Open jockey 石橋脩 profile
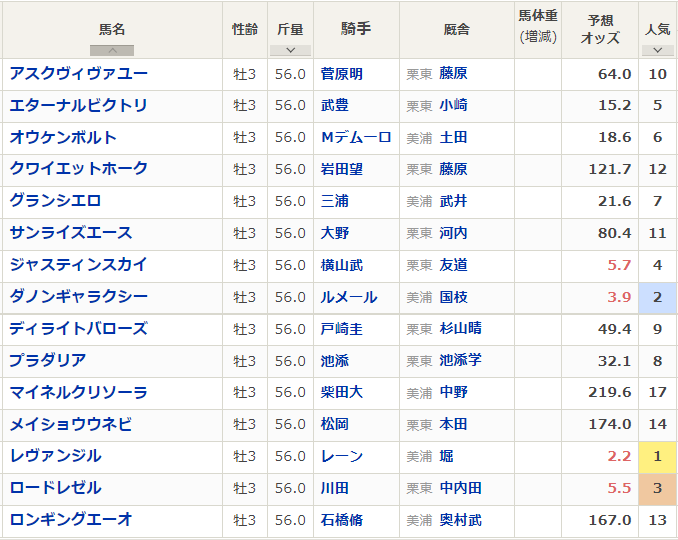The image size is (678, 540). click(x=342, y=520)
